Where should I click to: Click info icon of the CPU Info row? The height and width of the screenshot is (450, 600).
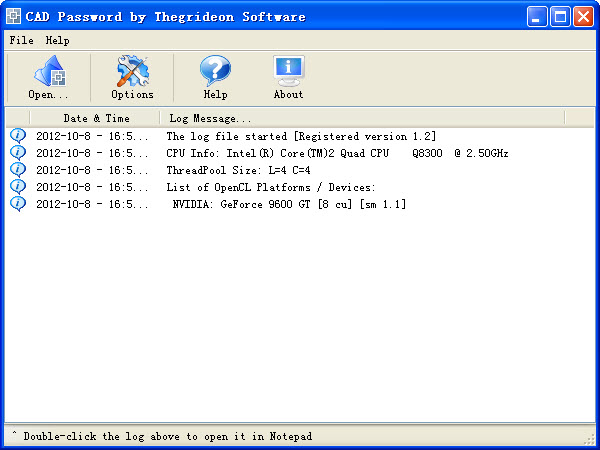tap(18, 153)
